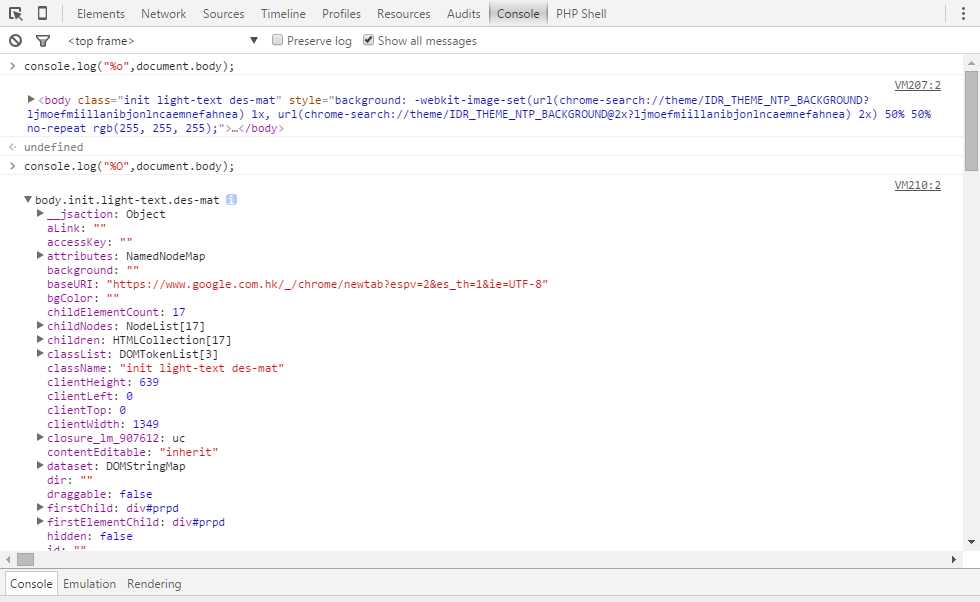The image size is (980, 602).
Task: Select the contentEditable "inherit" row
Action: [132, 452]
